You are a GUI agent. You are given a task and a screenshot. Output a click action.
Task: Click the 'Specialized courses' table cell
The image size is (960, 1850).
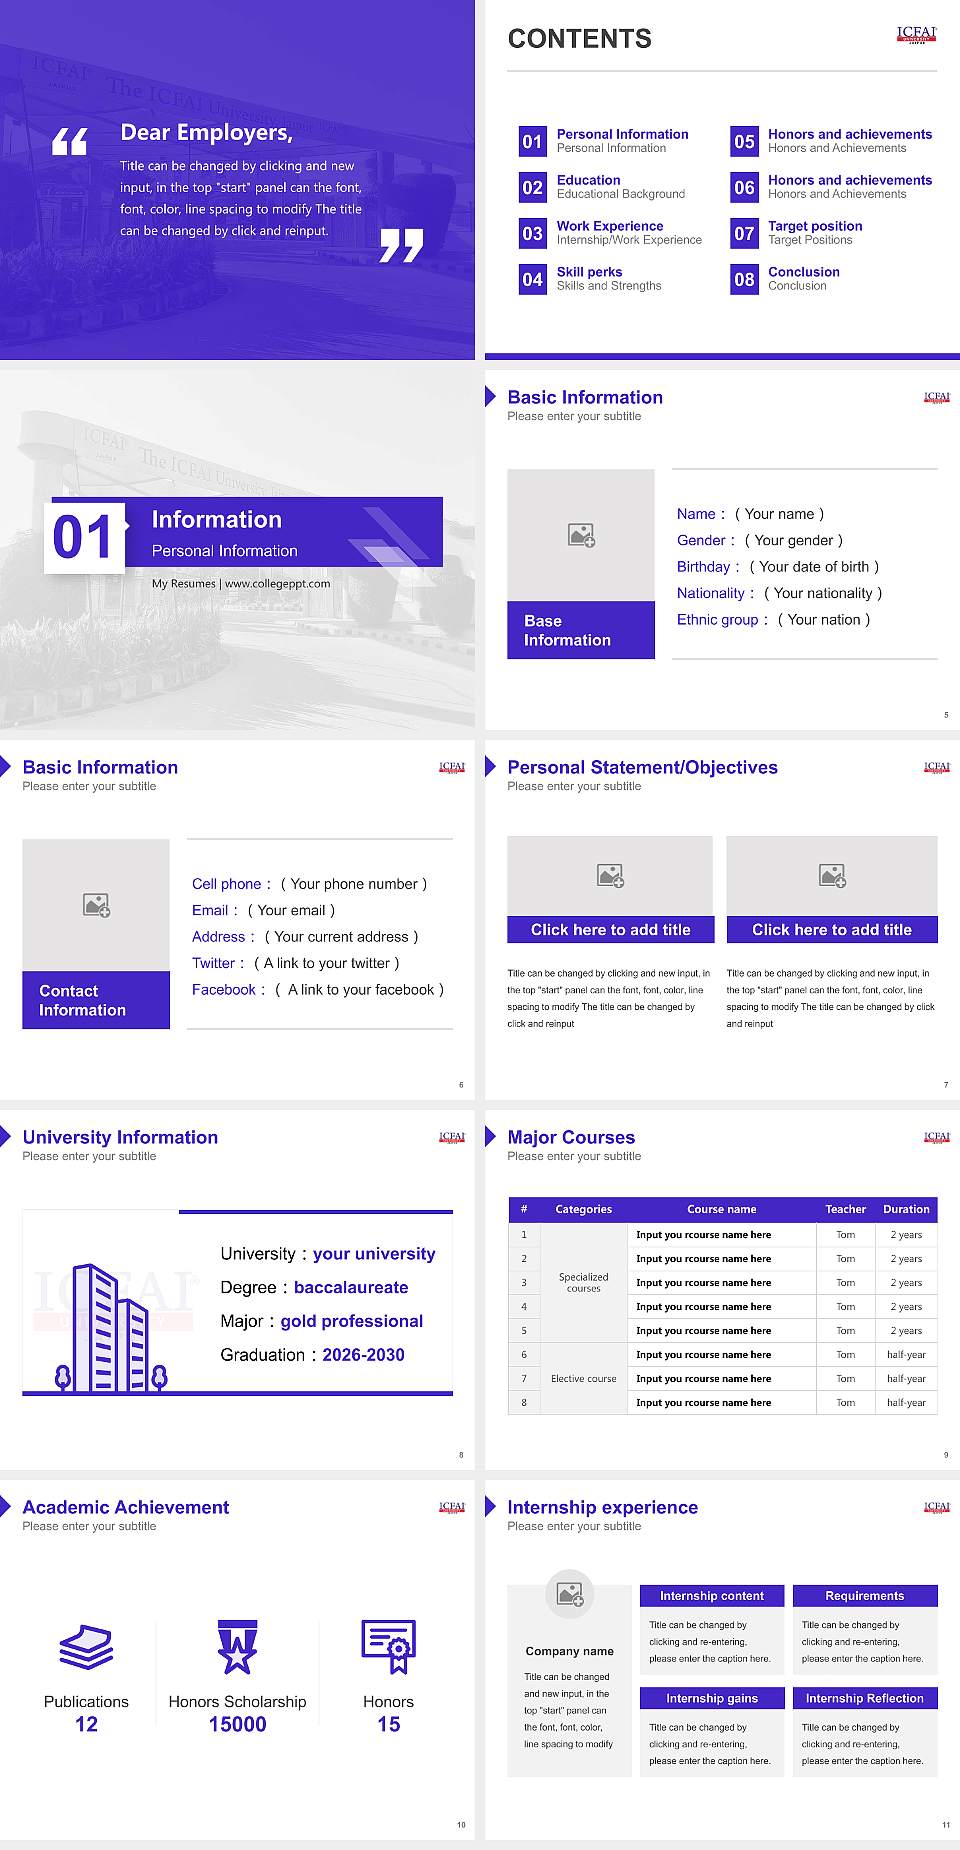584,1282
